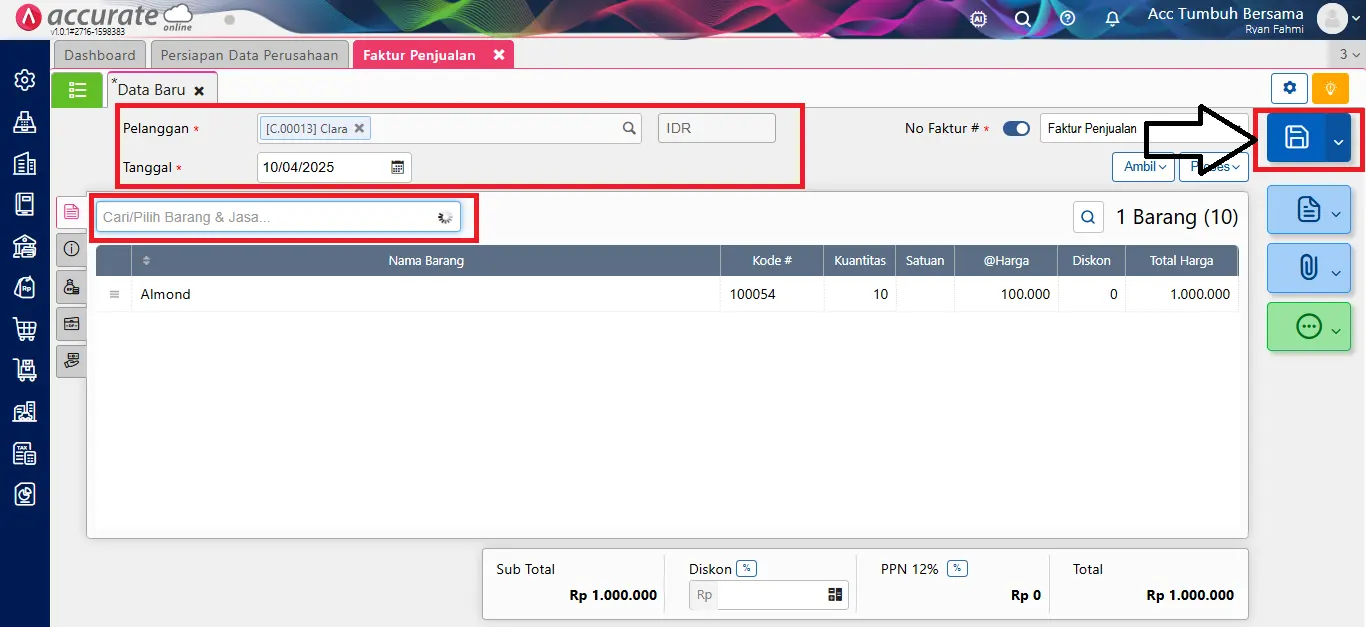The width and height of the screenshot is (1366, 627).
Task: Toggle the Diskon percent button
Action: tap(746, 568)
